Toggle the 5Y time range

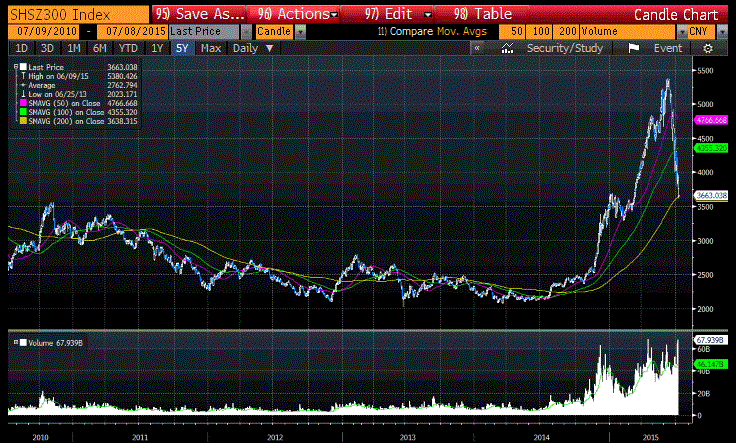[x=183, y=48]
